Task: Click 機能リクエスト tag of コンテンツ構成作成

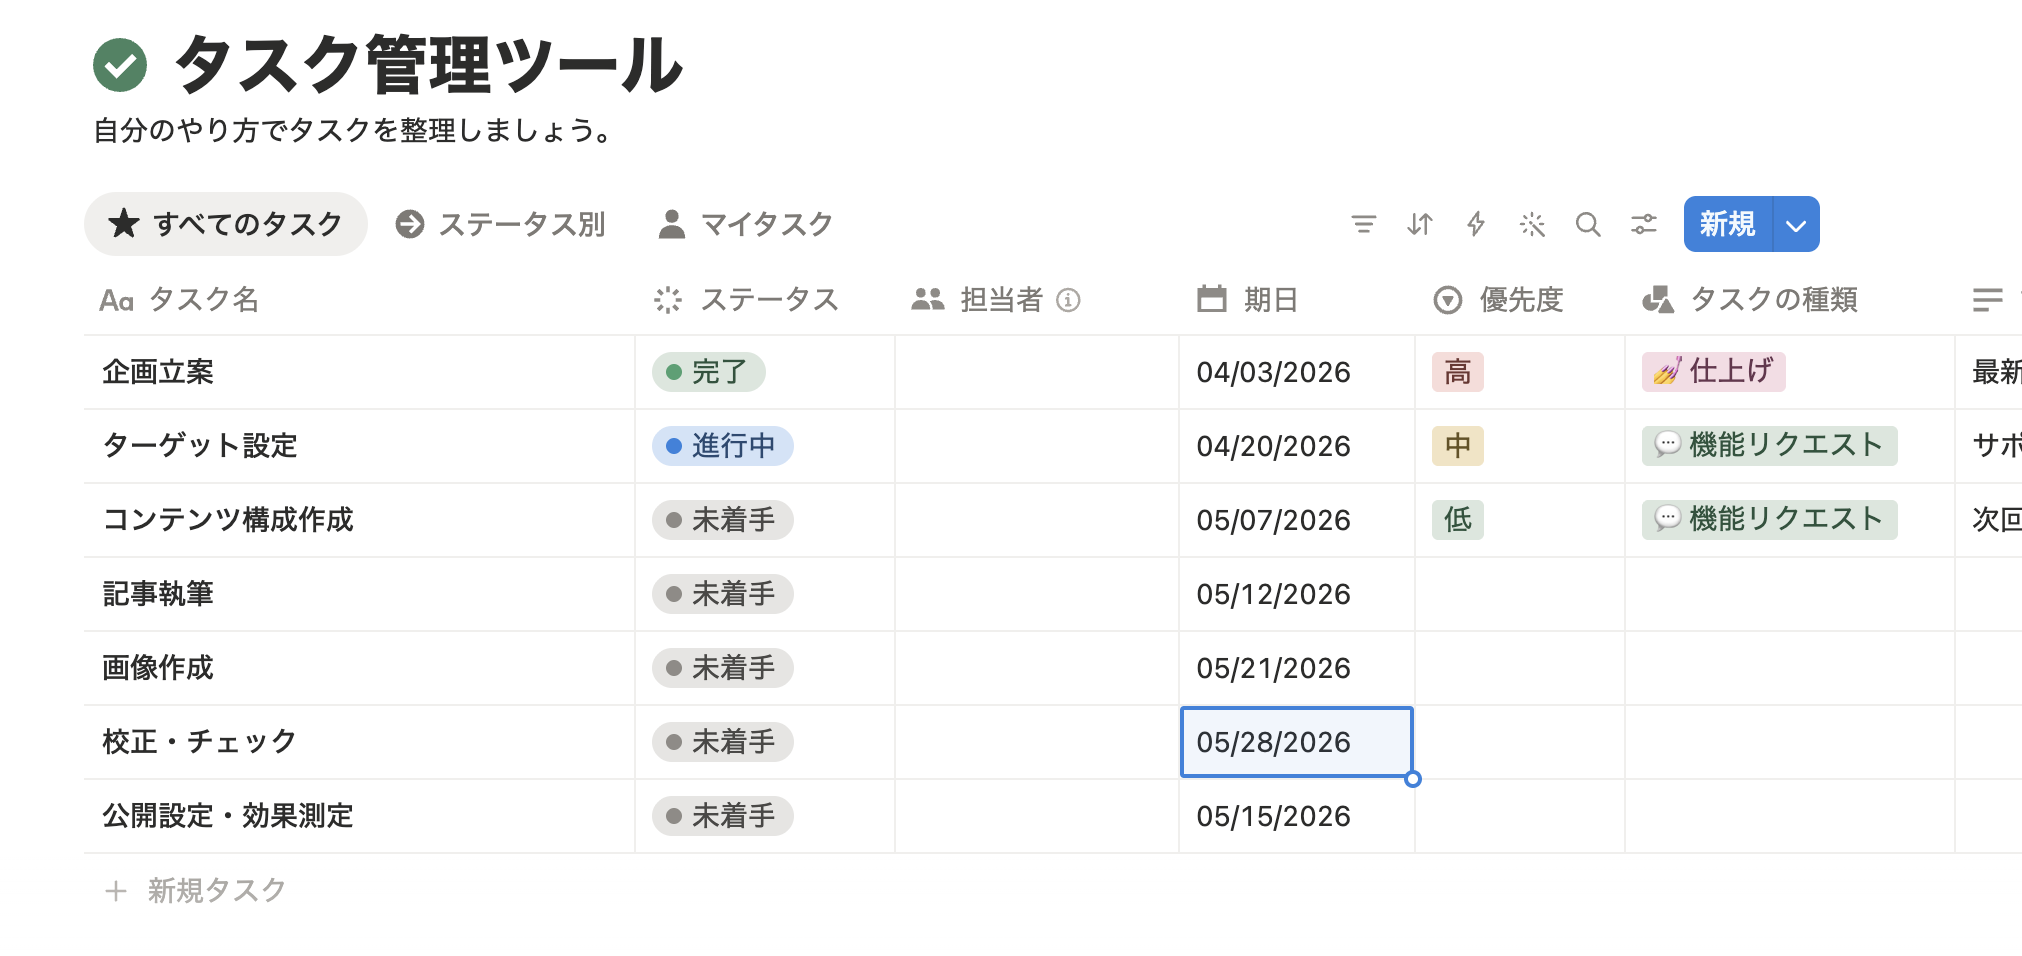Action: point(1770,520)
